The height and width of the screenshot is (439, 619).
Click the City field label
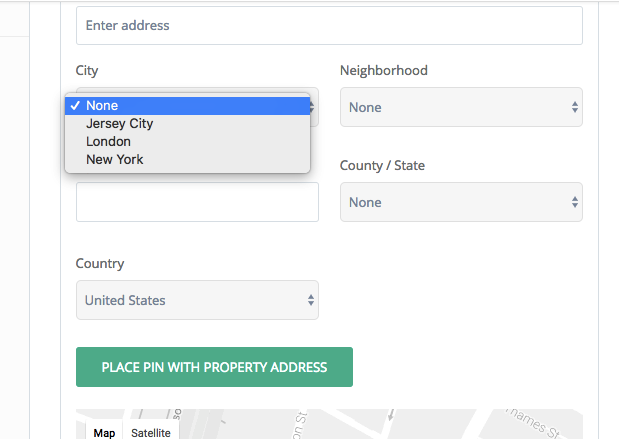coord(87,71)
